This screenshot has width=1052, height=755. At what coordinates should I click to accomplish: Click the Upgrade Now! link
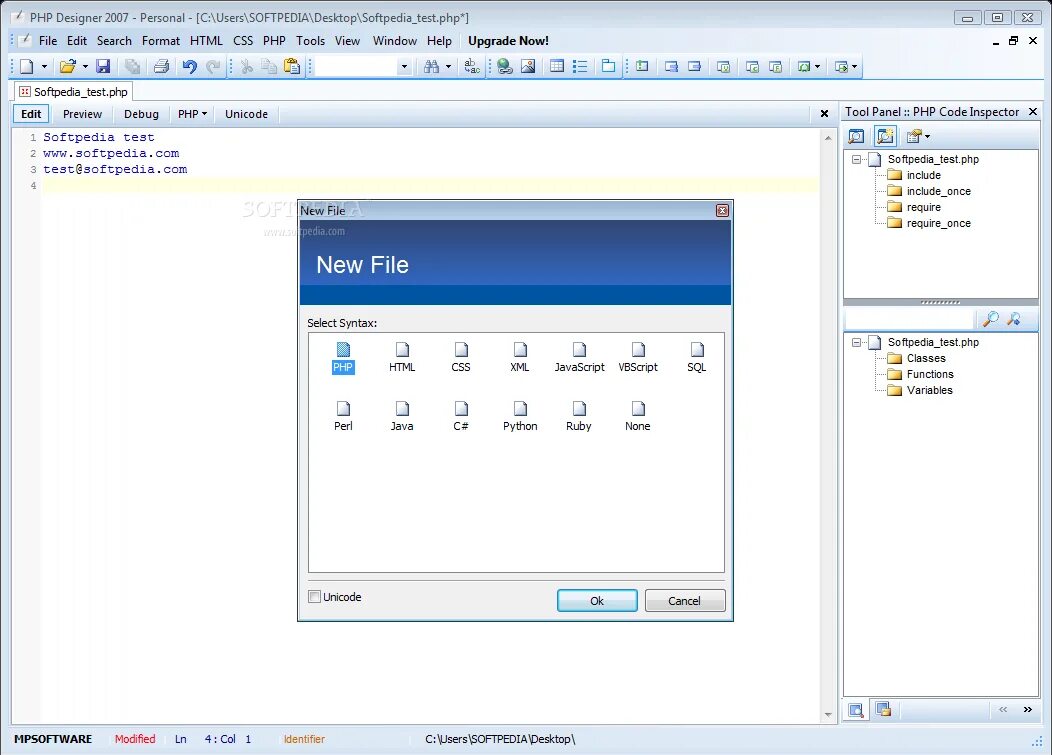coord(508,41)
